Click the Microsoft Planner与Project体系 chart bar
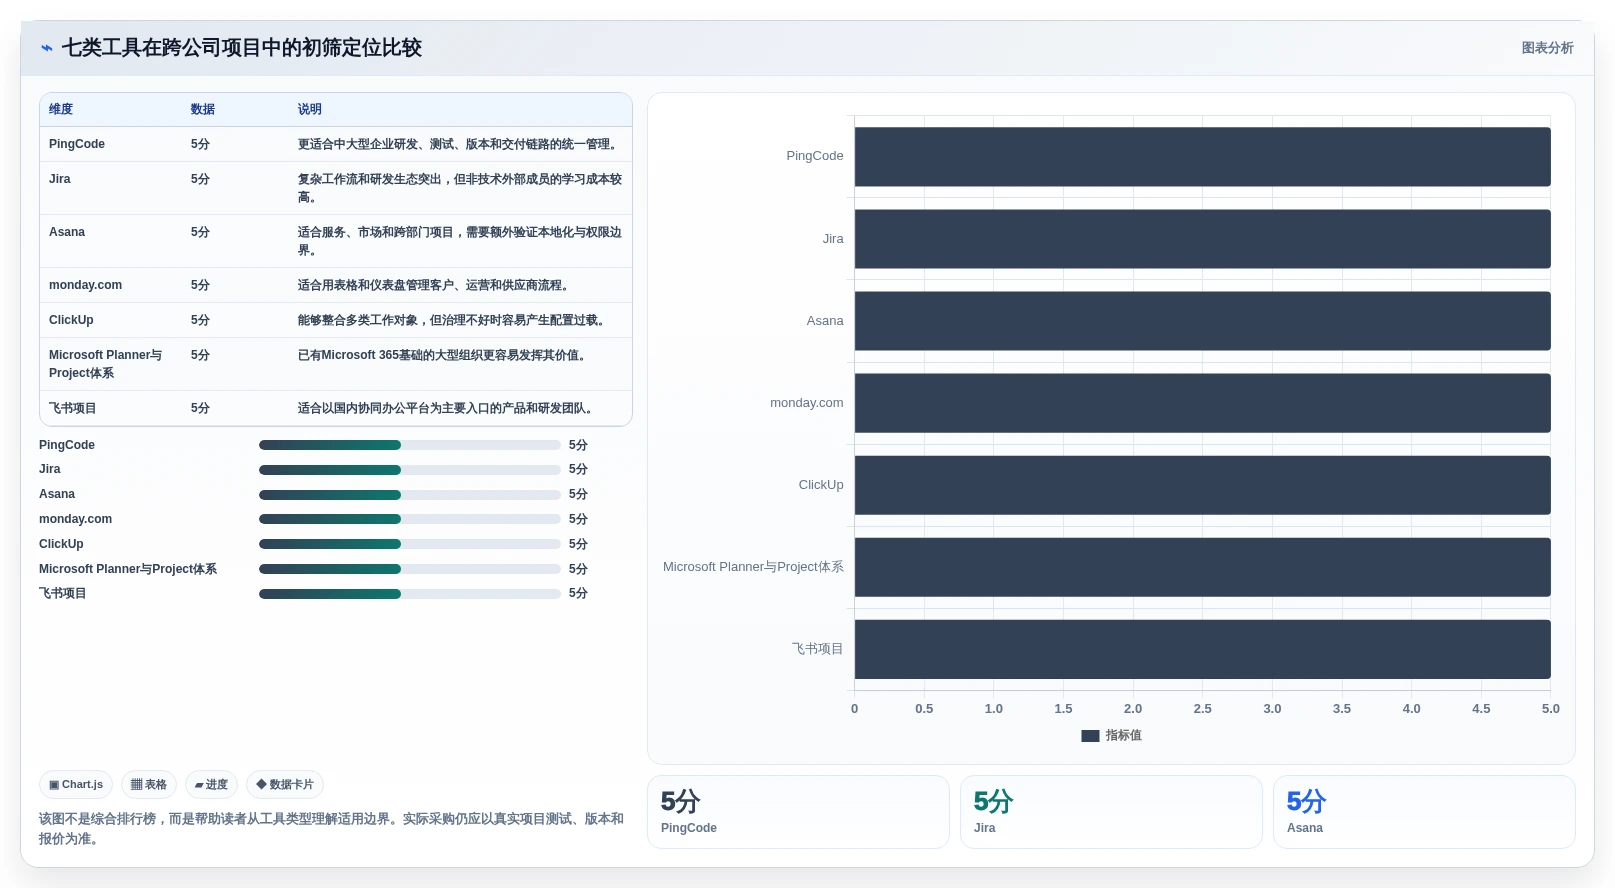The image size is (1615, 888). coord(1202,567)
